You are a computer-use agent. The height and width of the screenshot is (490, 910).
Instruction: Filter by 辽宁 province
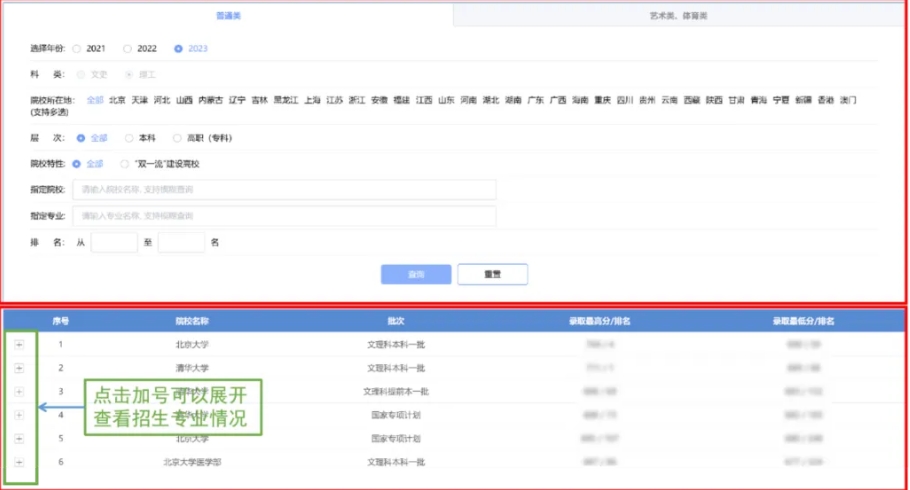237,100
